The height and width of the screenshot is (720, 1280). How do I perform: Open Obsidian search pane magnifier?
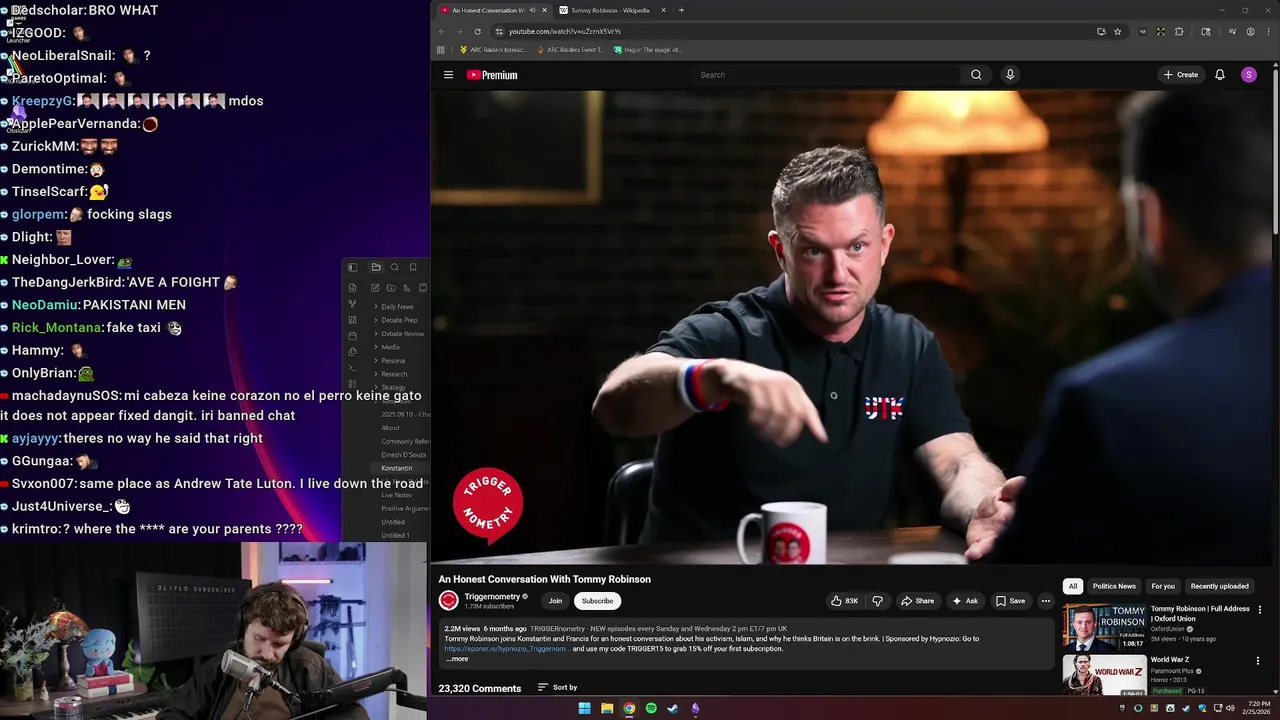[x=394, y=267]
